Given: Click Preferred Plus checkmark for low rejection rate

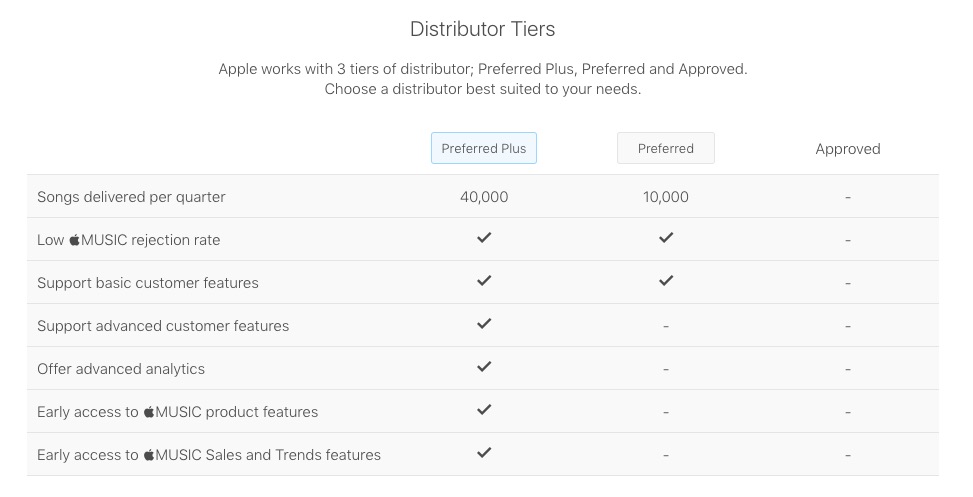Looking at the screenshot, I should tap(484, 238).
